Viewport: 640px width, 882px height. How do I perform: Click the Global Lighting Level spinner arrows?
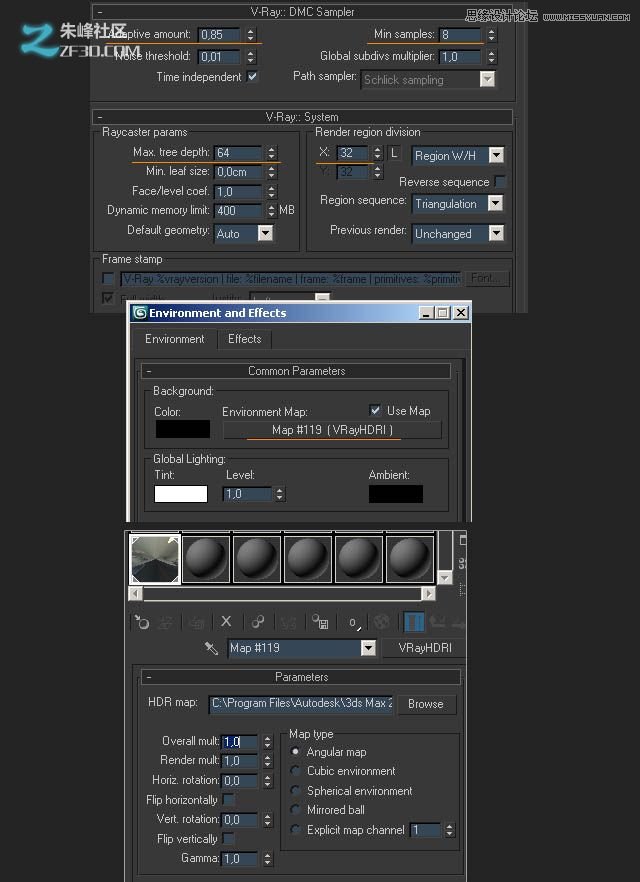280,494
